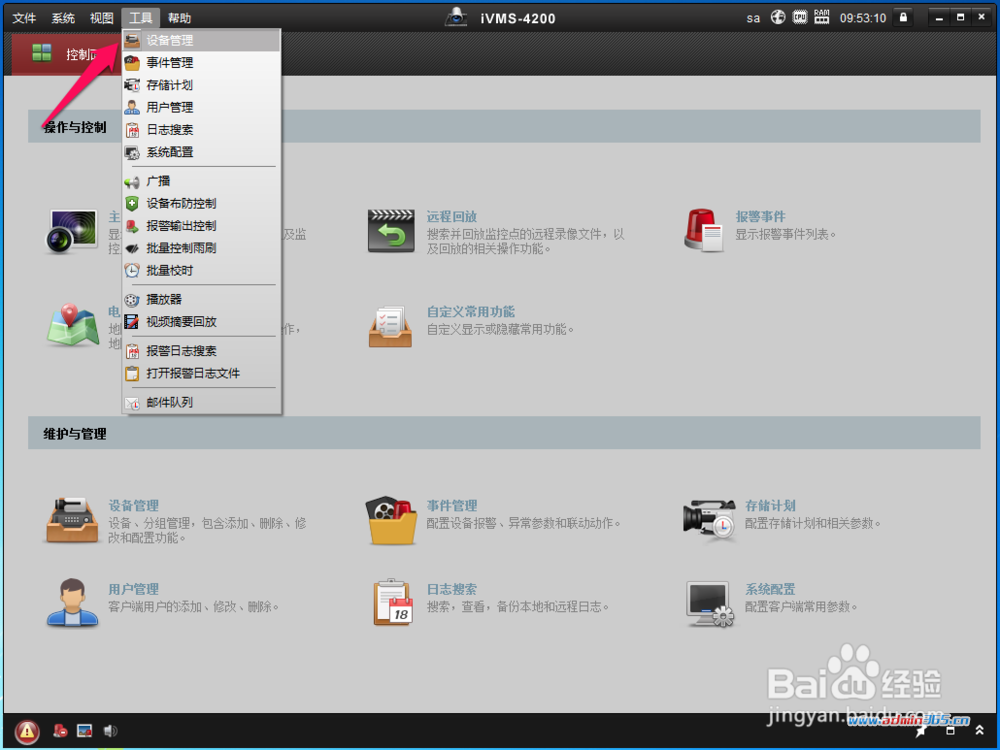
Task: Toggle the speaker sound icon
Action: [110, 731]
